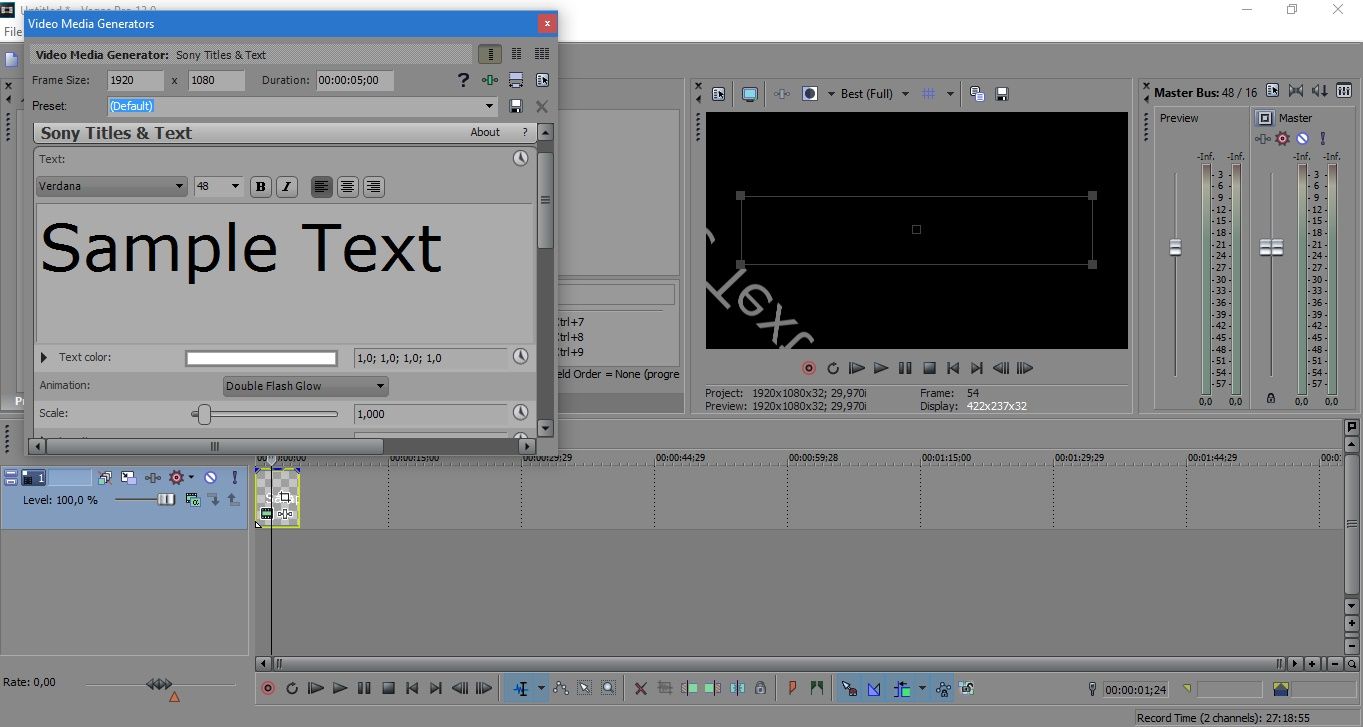Open font size 48 dropdown

235,186
